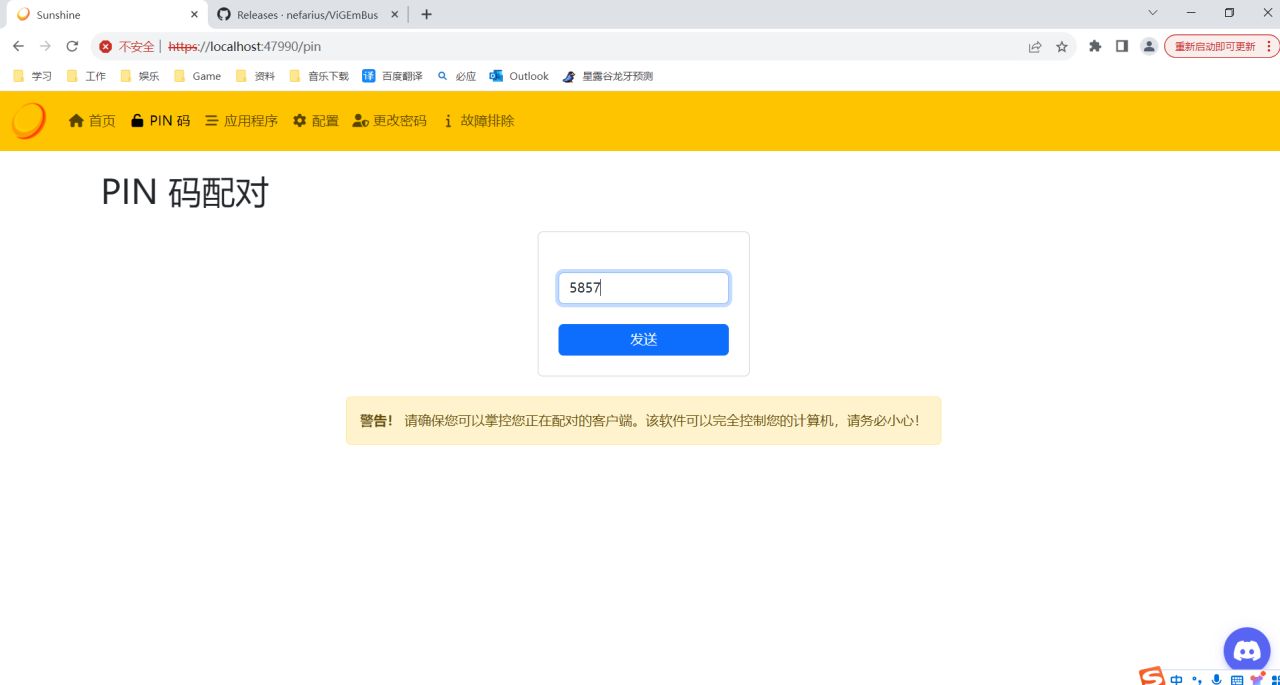Open the Extensions puzzle icon
The image size is (1280, 685).
click(x=1095, y=46)
